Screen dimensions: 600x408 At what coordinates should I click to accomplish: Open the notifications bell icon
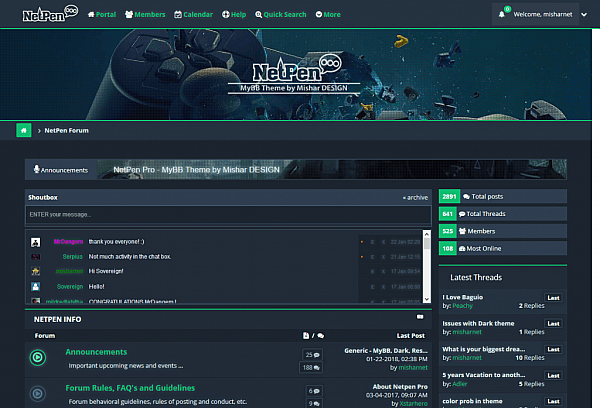pos(502,15)
